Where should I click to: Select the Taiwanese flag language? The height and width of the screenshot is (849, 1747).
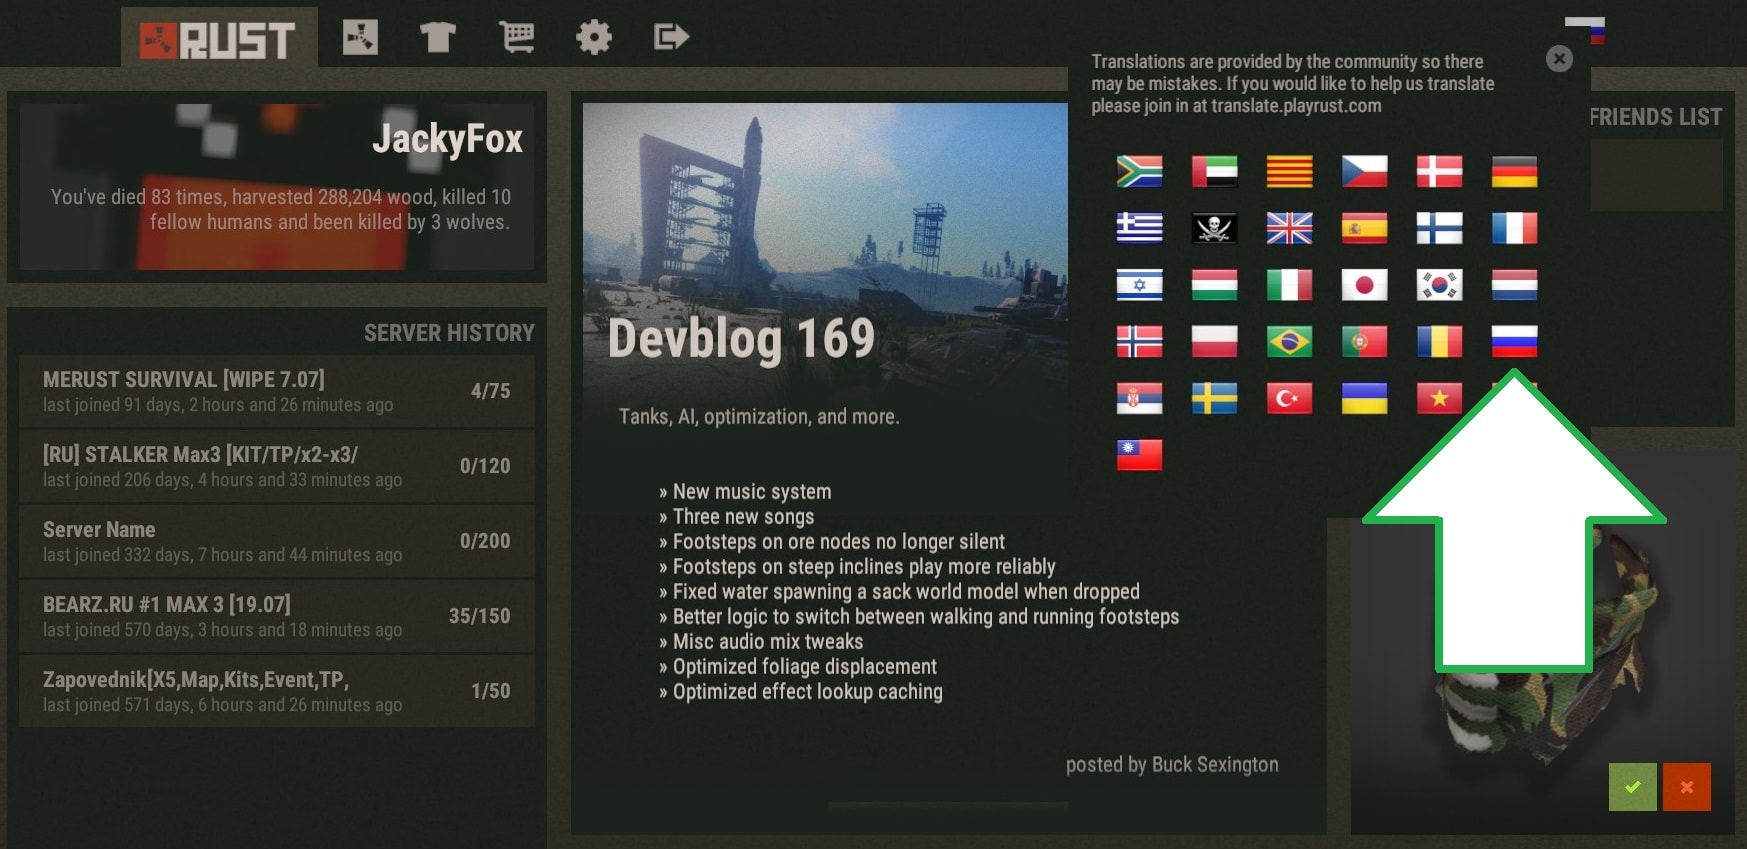pyautogui.click(x=1139, y=455)
